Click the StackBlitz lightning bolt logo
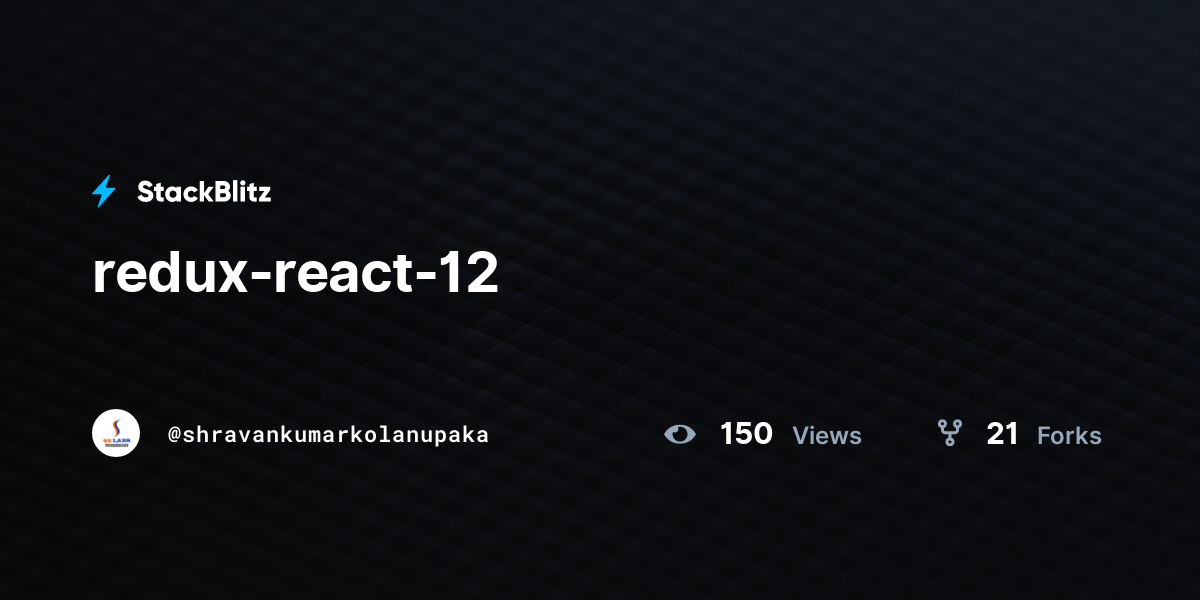Screen dimensions: 1200x600 click(x=104, y=191)
